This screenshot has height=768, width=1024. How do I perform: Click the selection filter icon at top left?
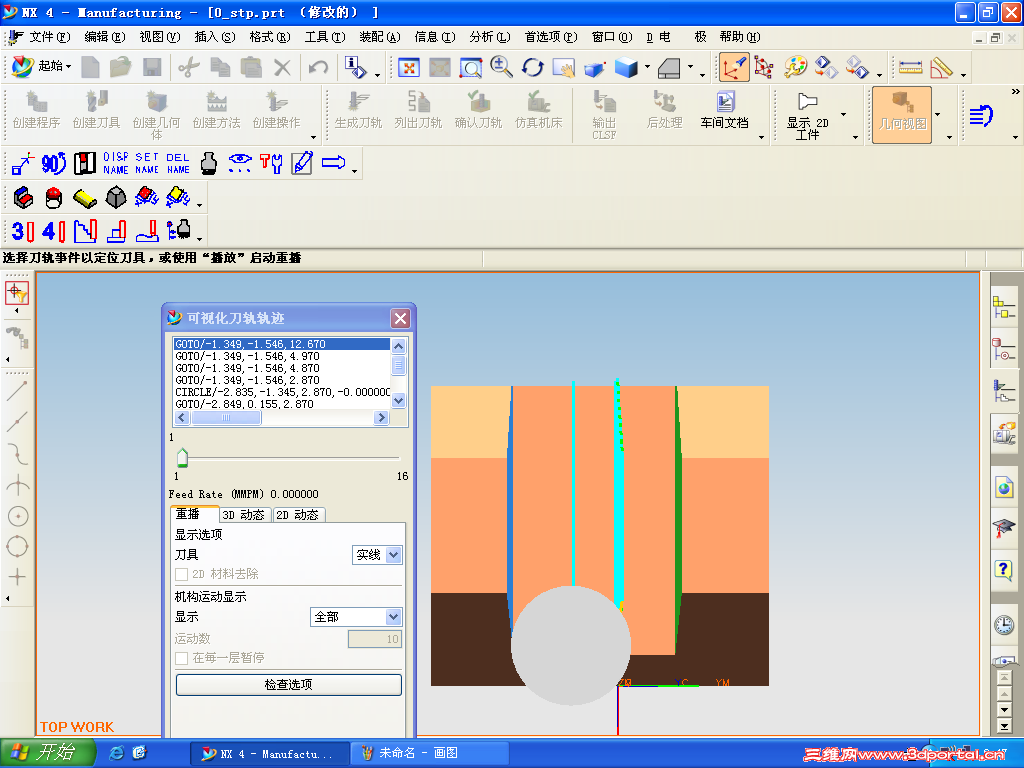(x=17, y=293)
